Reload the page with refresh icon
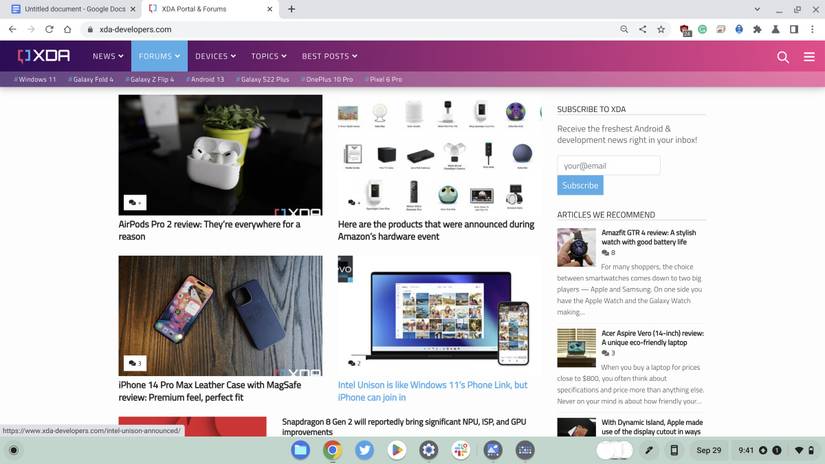This screenshot has width=825, height=464. tap(49, 29)
